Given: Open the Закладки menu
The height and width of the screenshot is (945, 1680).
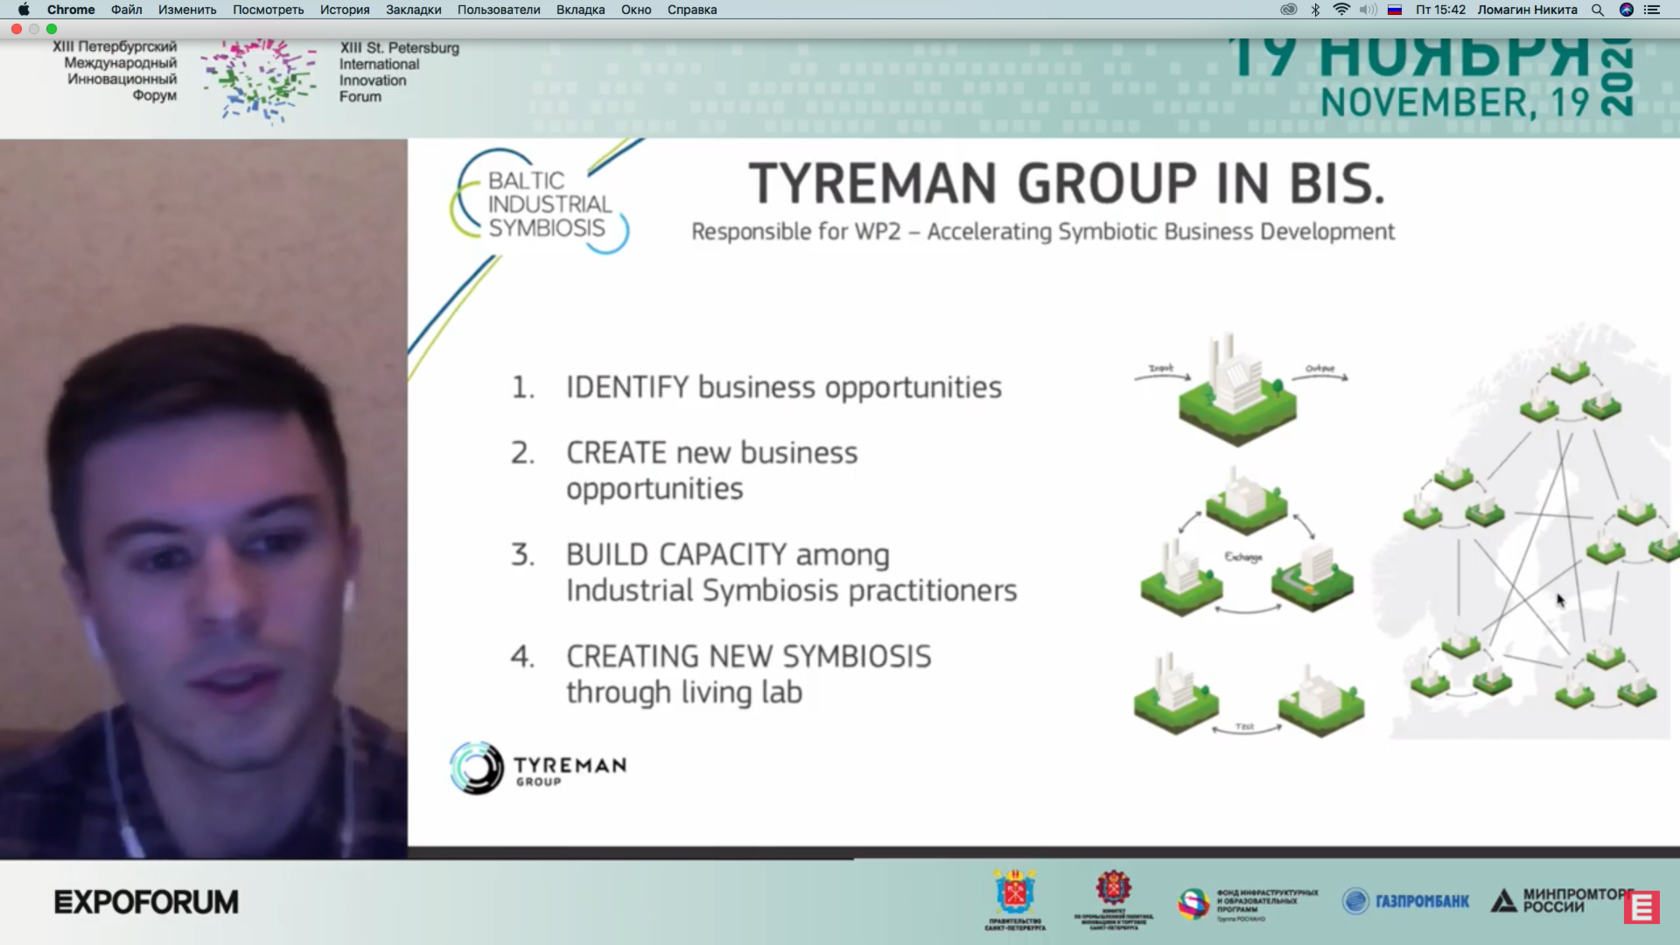Looking at the screenshot, I should (413, 9).
